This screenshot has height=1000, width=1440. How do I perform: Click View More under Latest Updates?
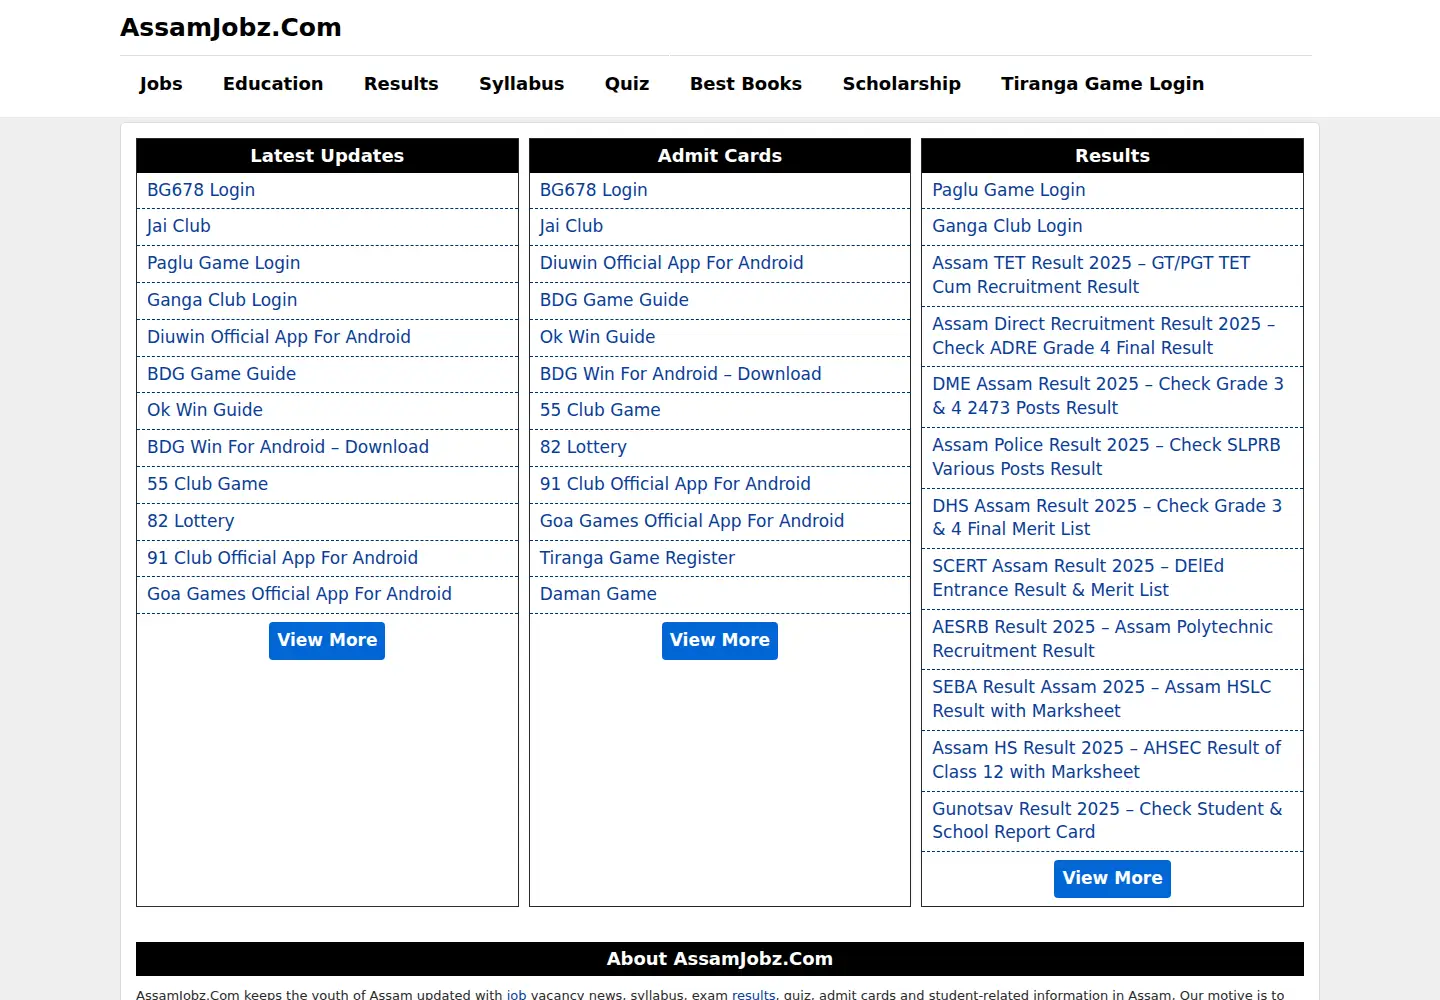pos(327,640)
